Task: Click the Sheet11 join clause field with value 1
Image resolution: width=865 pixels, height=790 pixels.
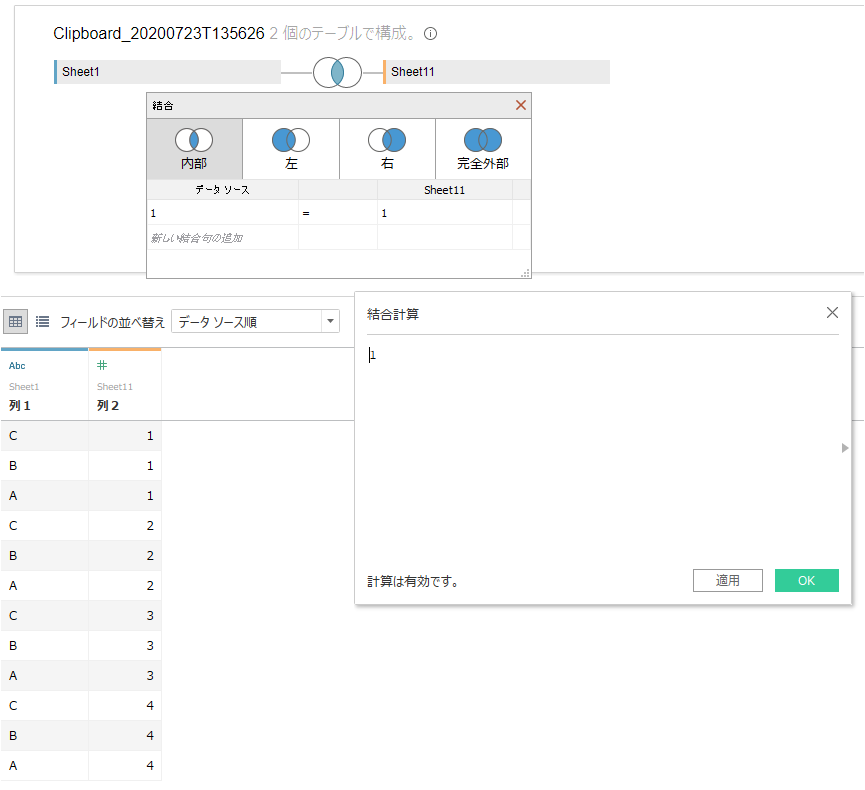Action: (x=445, y=213)
